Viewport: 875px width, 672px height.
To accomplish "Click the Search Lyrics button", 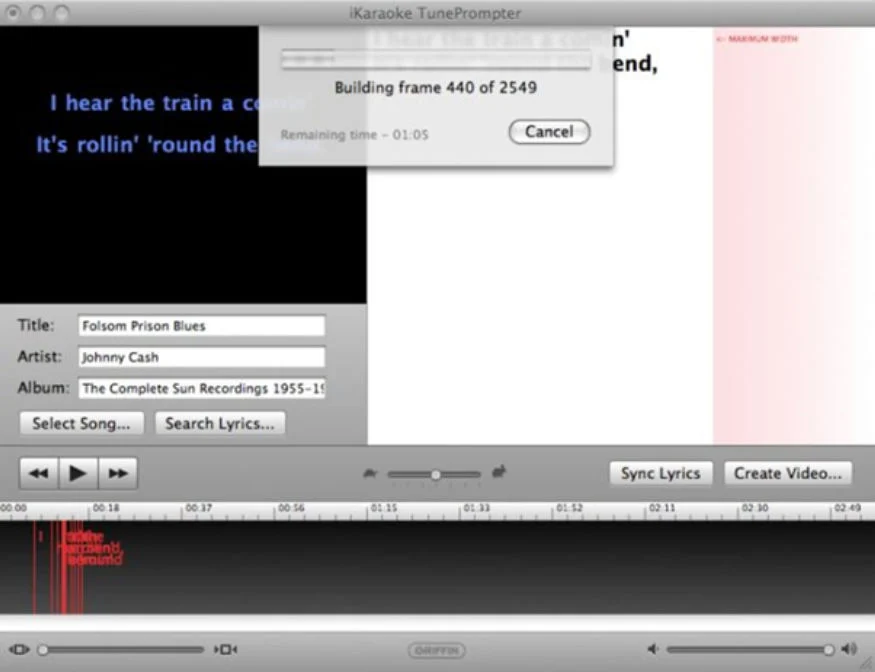I will point(219,423).
